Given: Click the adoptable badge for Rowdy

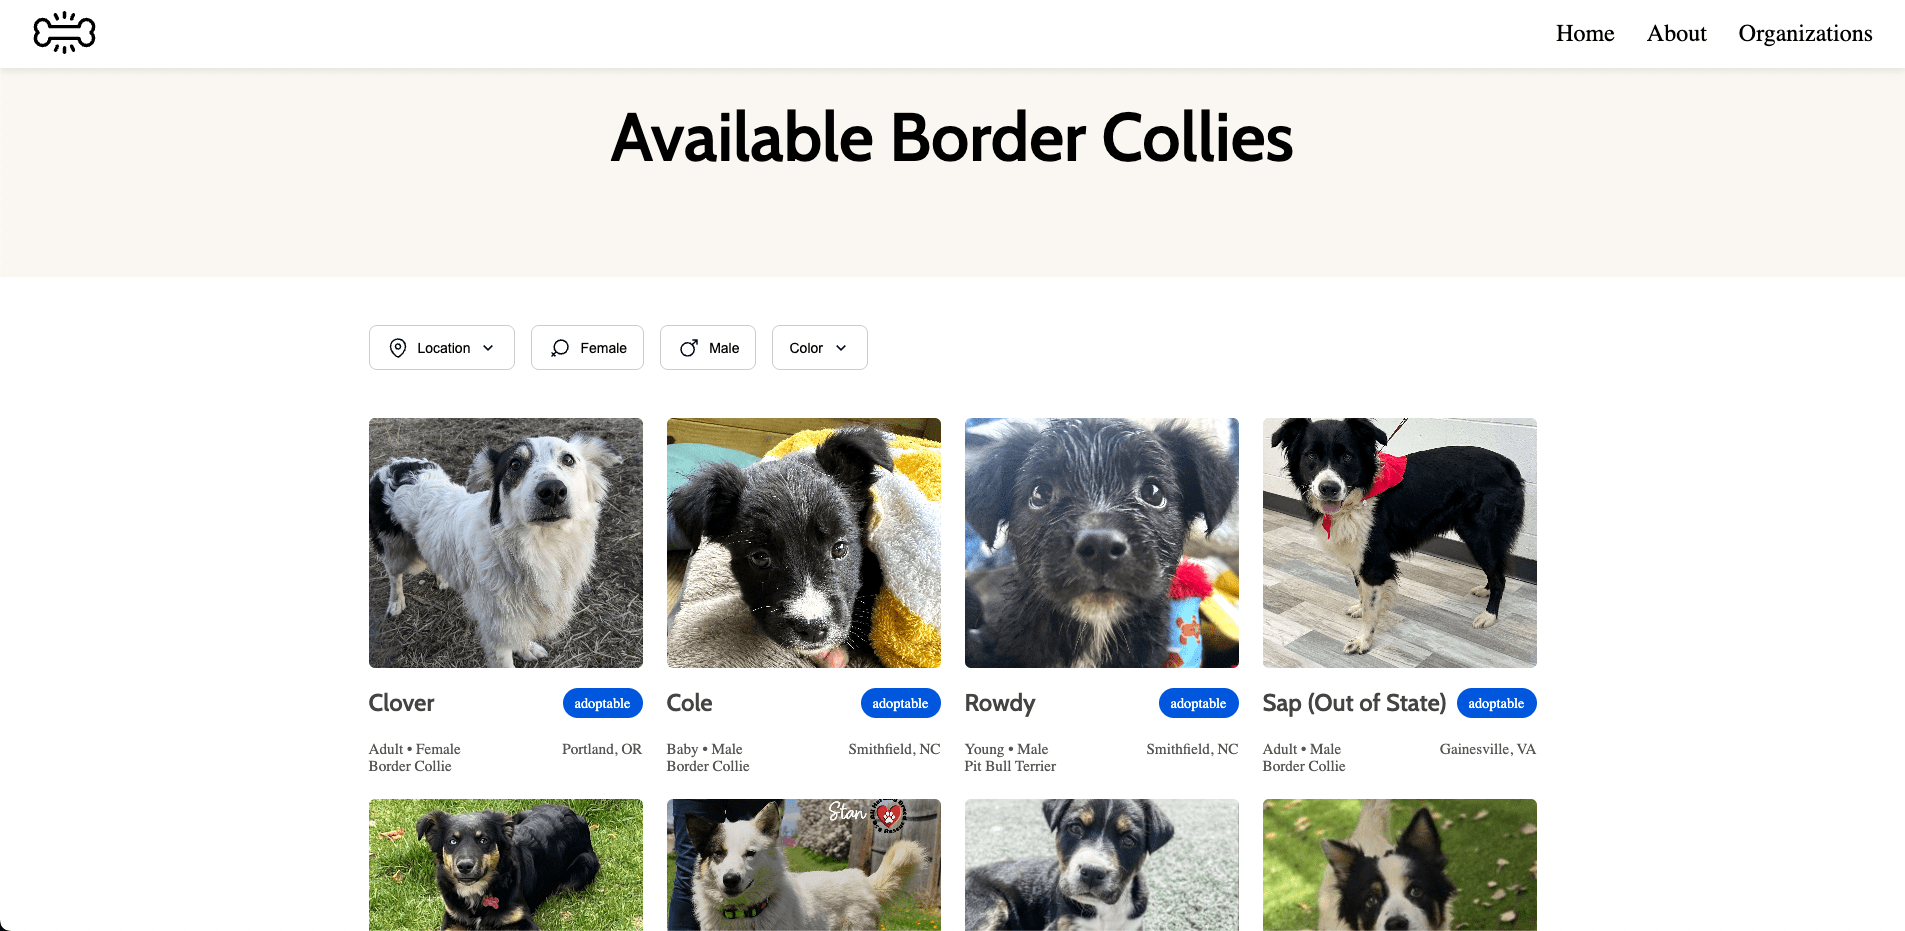Looking at the screenshot, I should pyautogui.click(x=1198, y=703).
